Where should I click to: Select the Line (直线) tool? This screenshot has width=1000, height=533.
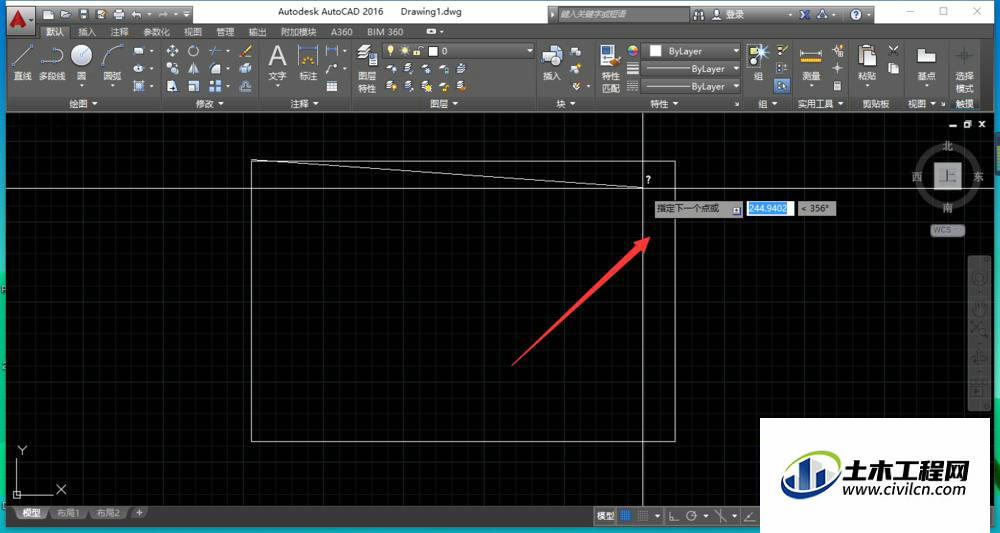pyautogui.click(x=22, y=62)
